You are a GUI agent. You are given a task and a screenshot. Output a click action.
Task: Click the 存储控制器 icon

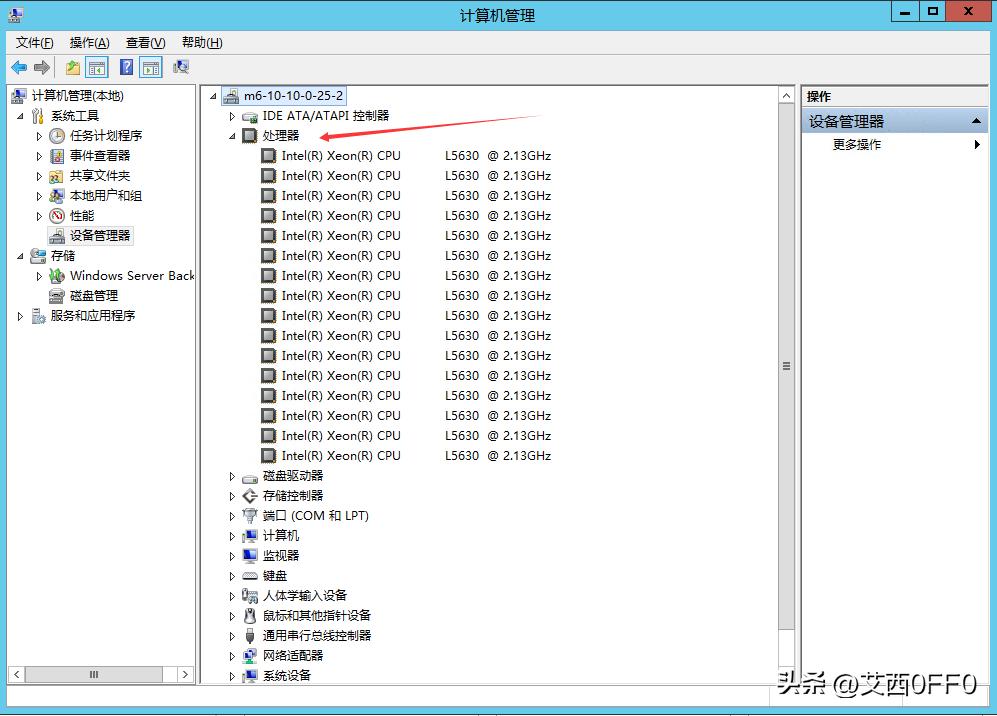250,495
